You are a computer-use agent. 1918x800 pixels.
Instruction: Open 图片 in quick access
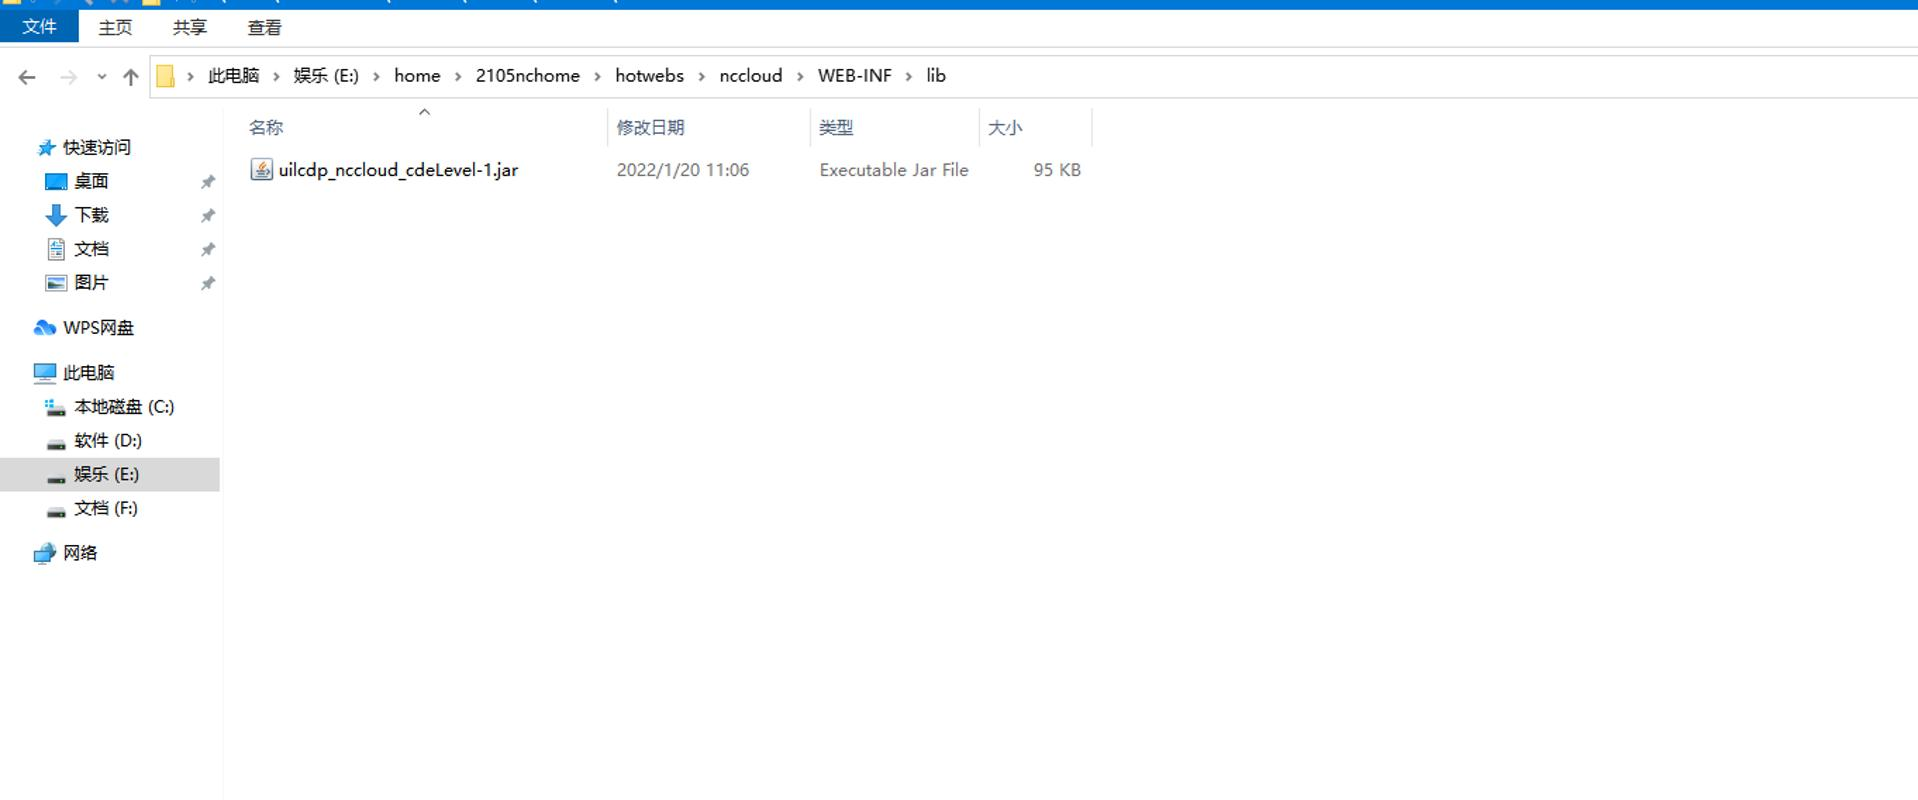(x=91, y=283)
